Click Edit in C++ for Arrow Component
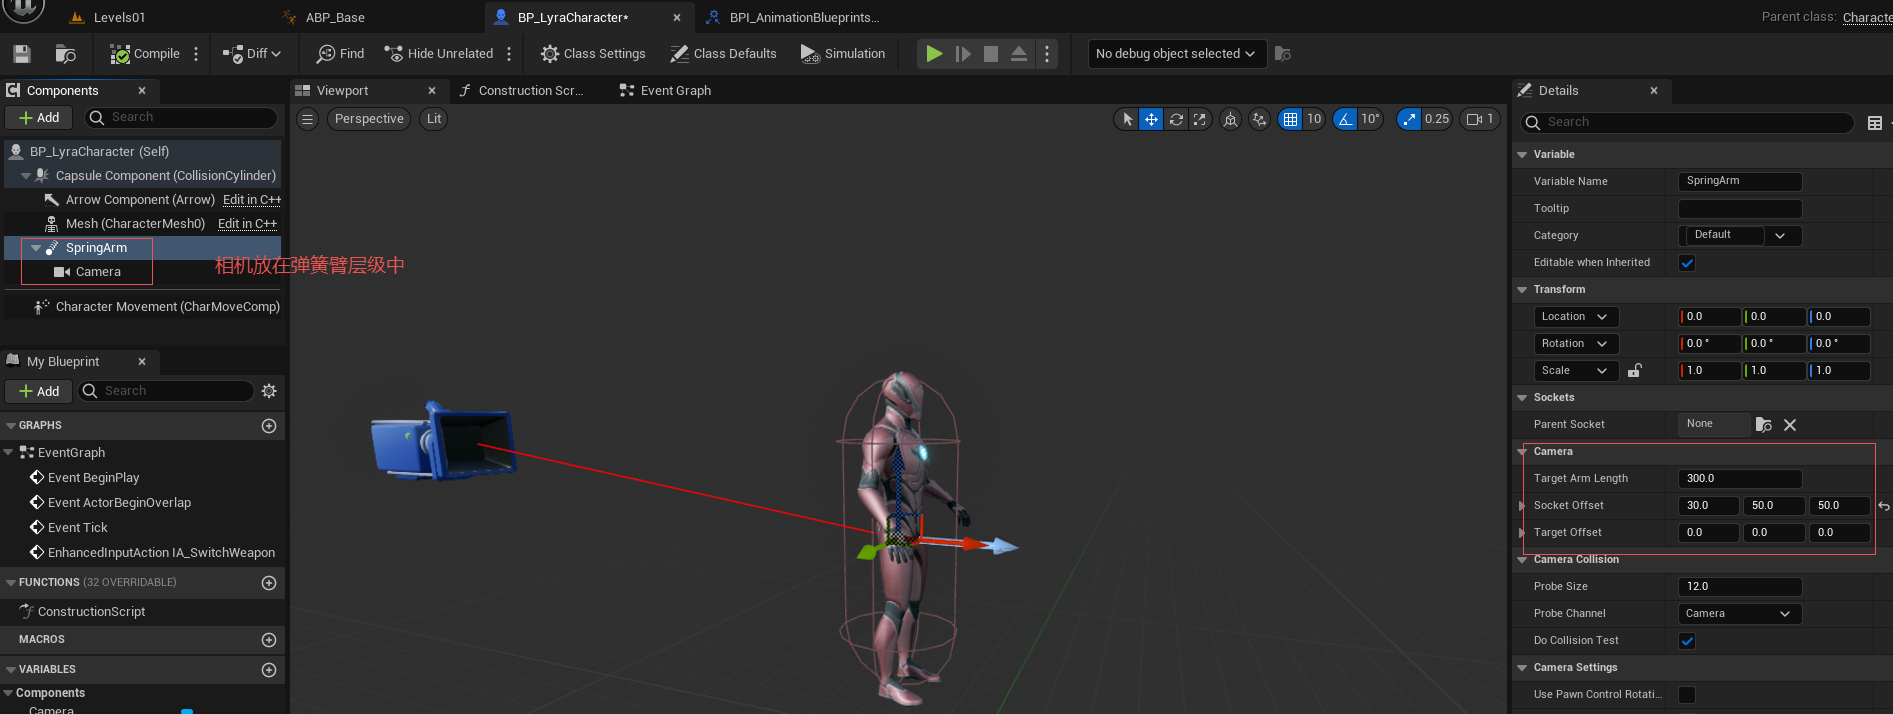This screenshot has height=714, width=1893. tap(252, 199)
